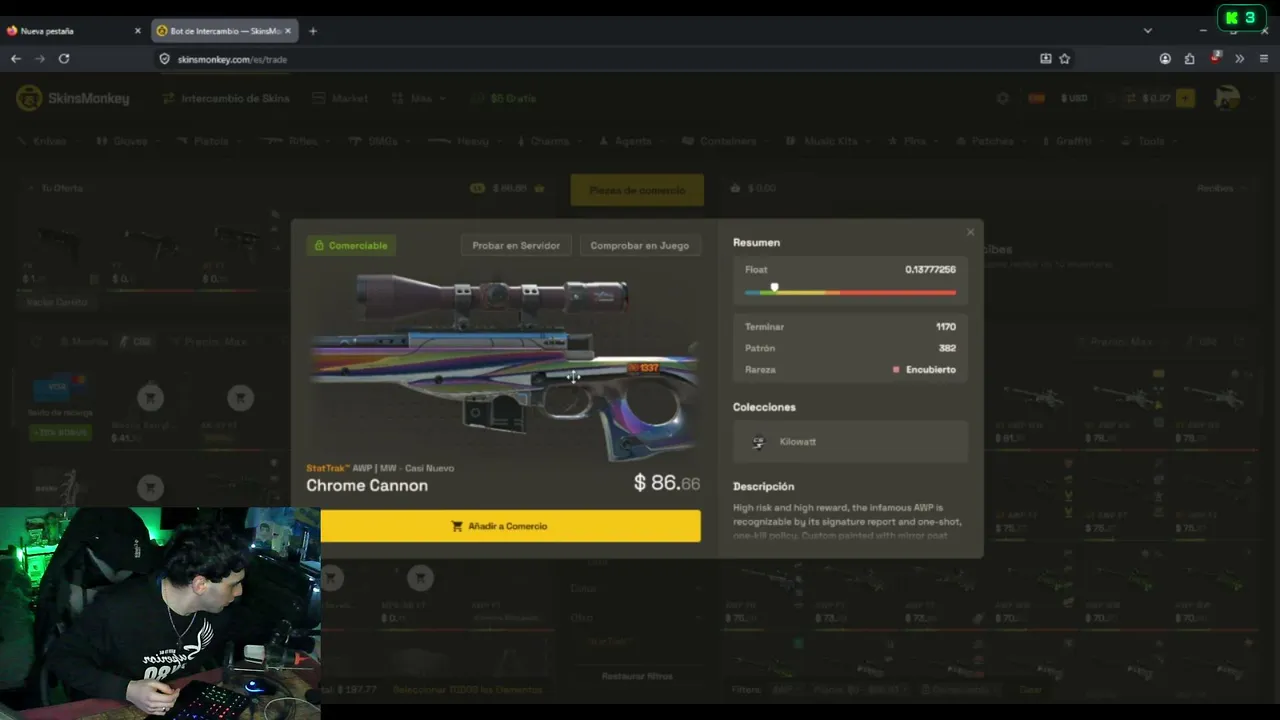This screenshot has height=720, width=1280.
Task: Change language via the flag icon
Action: (x=1036, y=98)
